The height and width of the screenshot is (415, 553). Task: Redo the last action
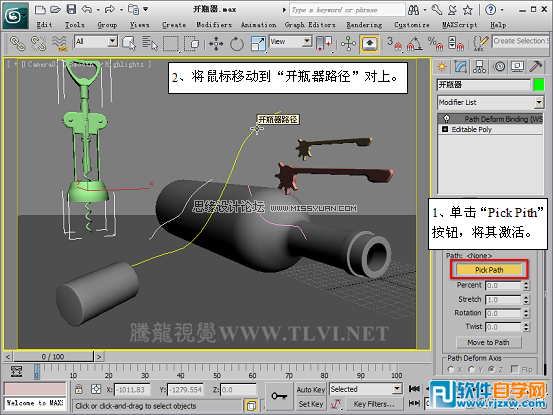110,10
